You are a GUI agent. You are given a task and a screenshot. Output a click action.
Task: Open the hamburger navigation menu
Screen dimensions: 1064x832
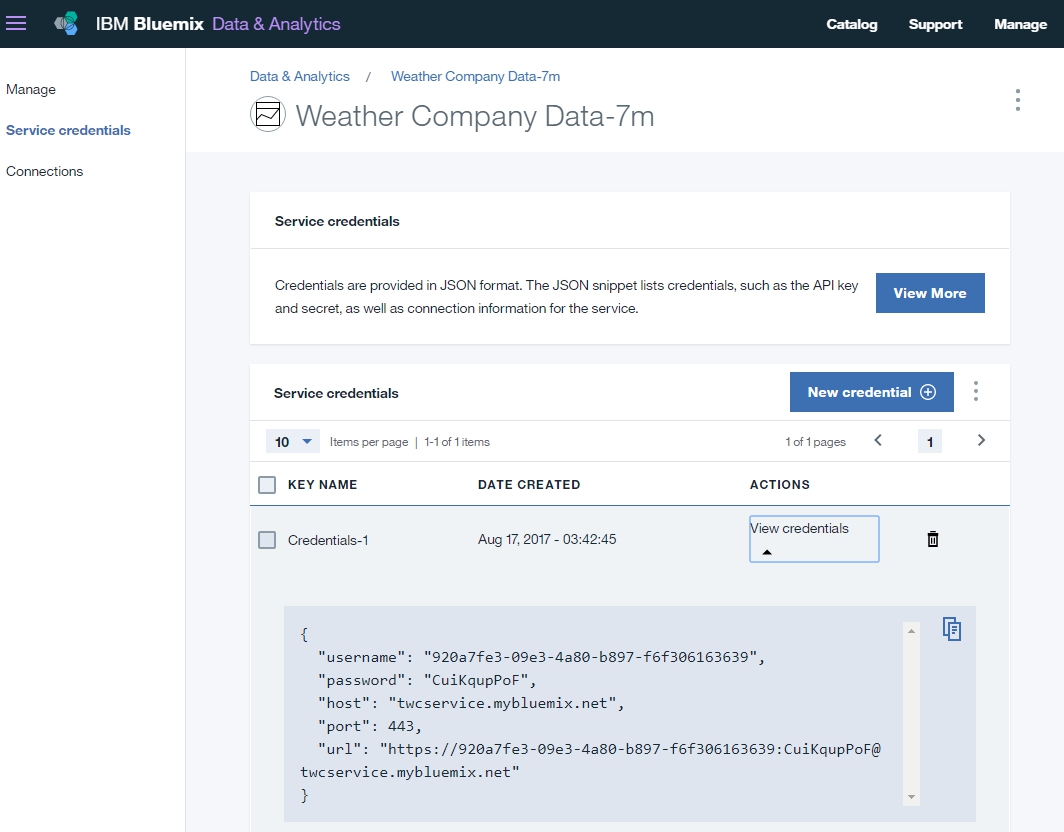16,24
